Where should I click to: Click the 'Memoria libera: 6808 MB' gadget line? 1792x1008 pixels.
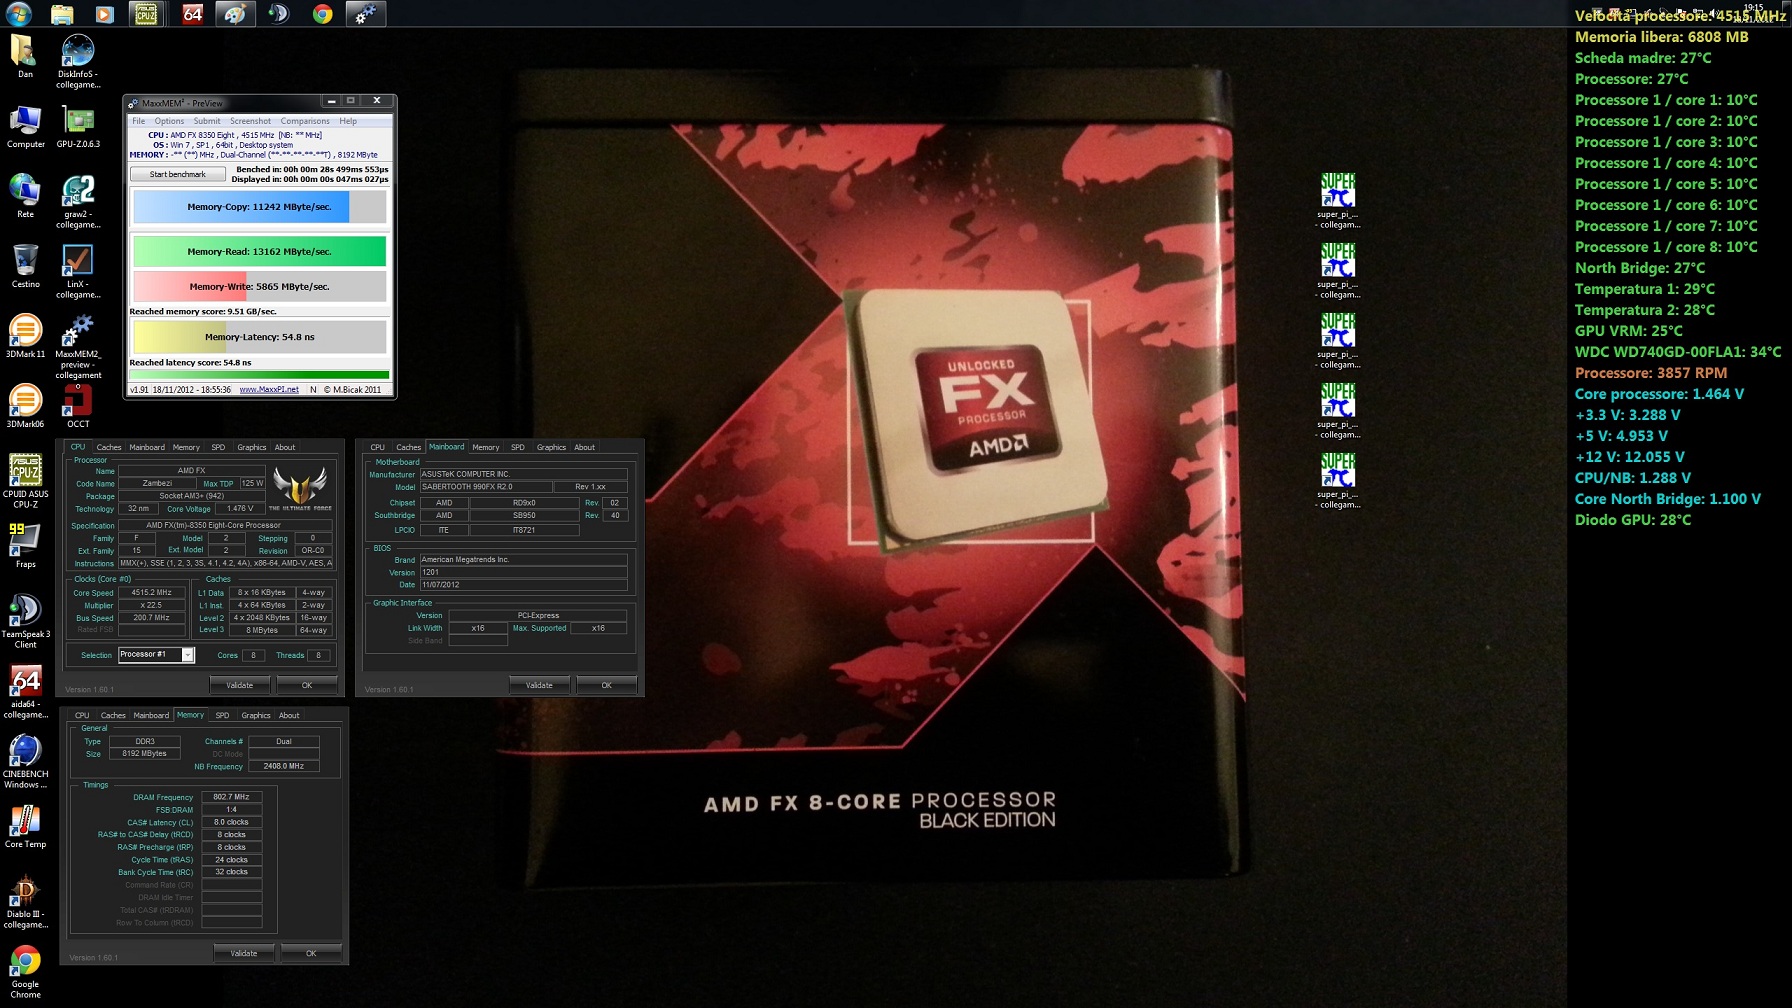pyautogui.click(x=1662, y=37)
